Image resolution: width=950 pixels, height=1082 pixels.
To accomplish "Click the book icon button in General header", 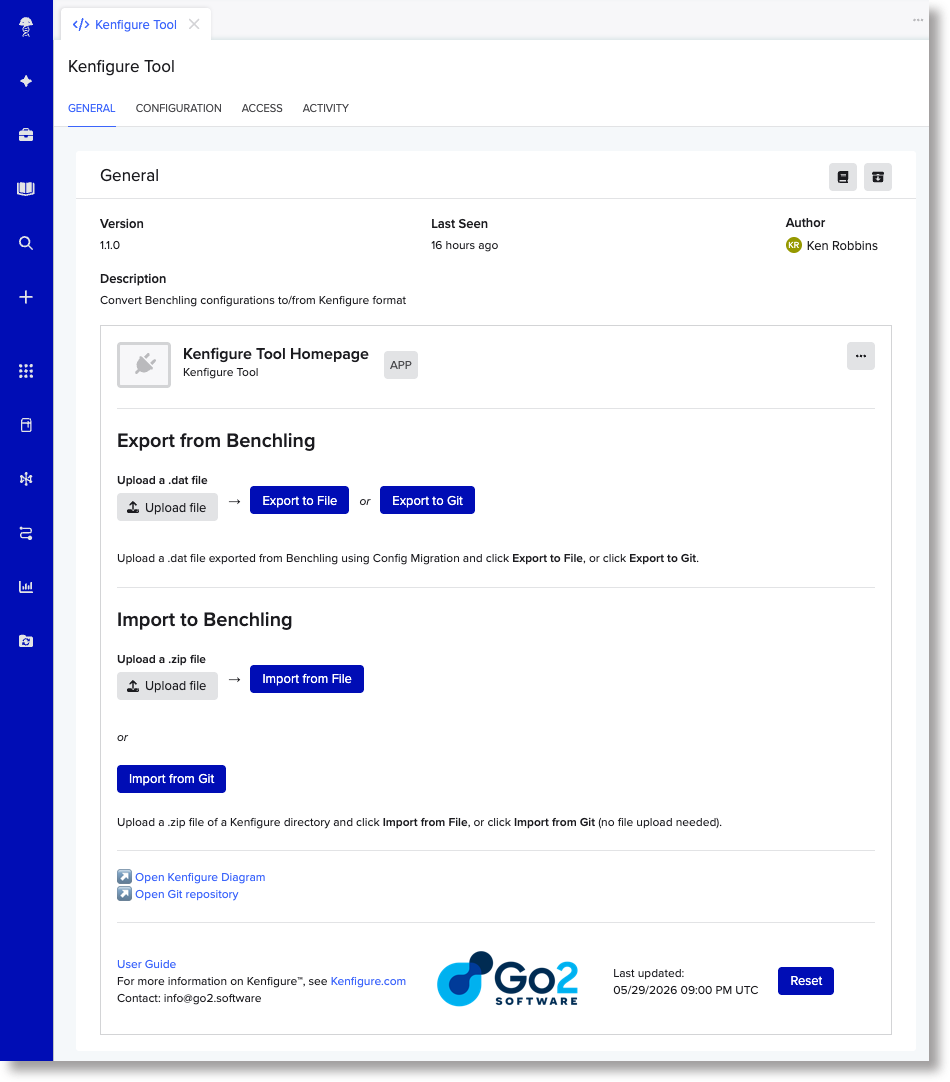I will coord(843,177).
